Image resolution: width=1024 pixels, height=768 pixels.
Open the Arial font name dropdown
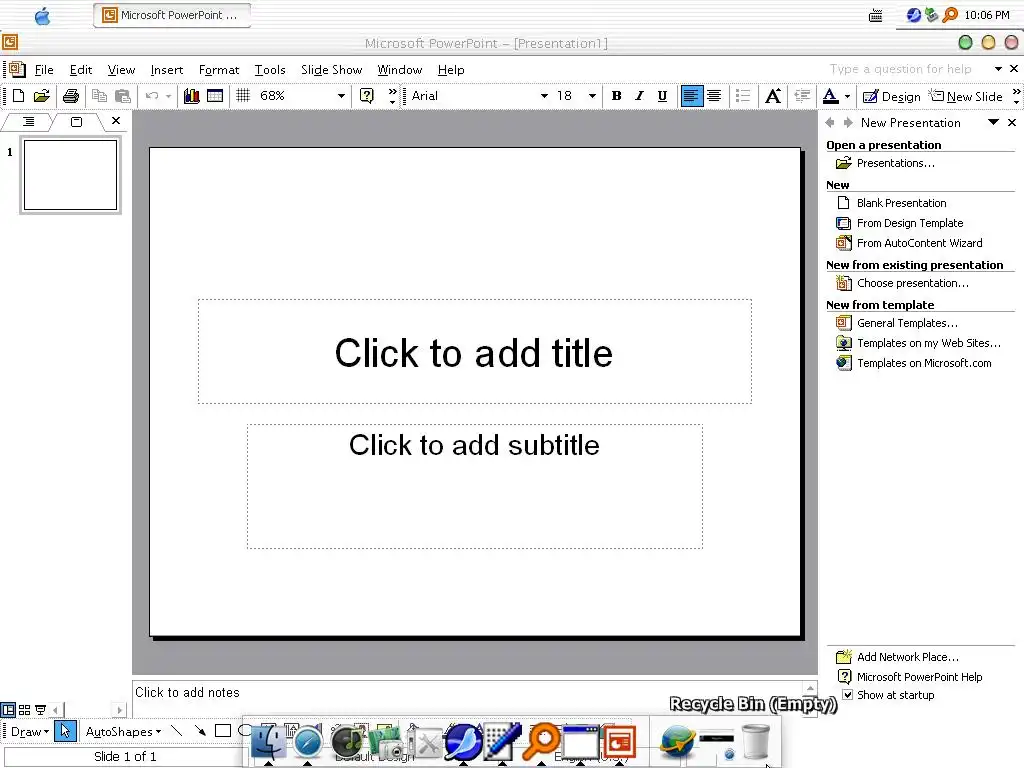(544, 96)
